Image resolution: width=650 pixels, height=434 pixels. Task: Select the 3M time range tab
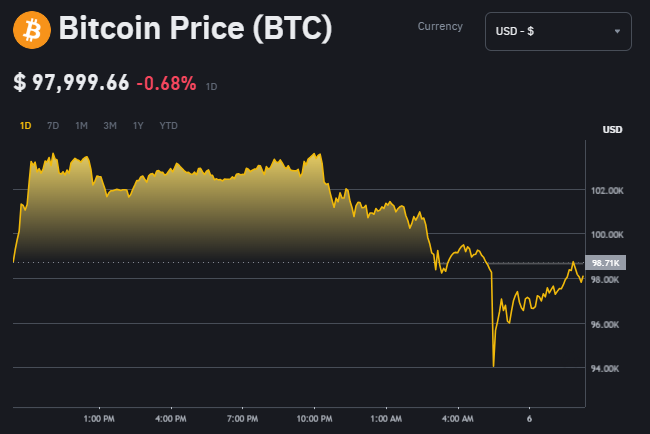(110, 126)
